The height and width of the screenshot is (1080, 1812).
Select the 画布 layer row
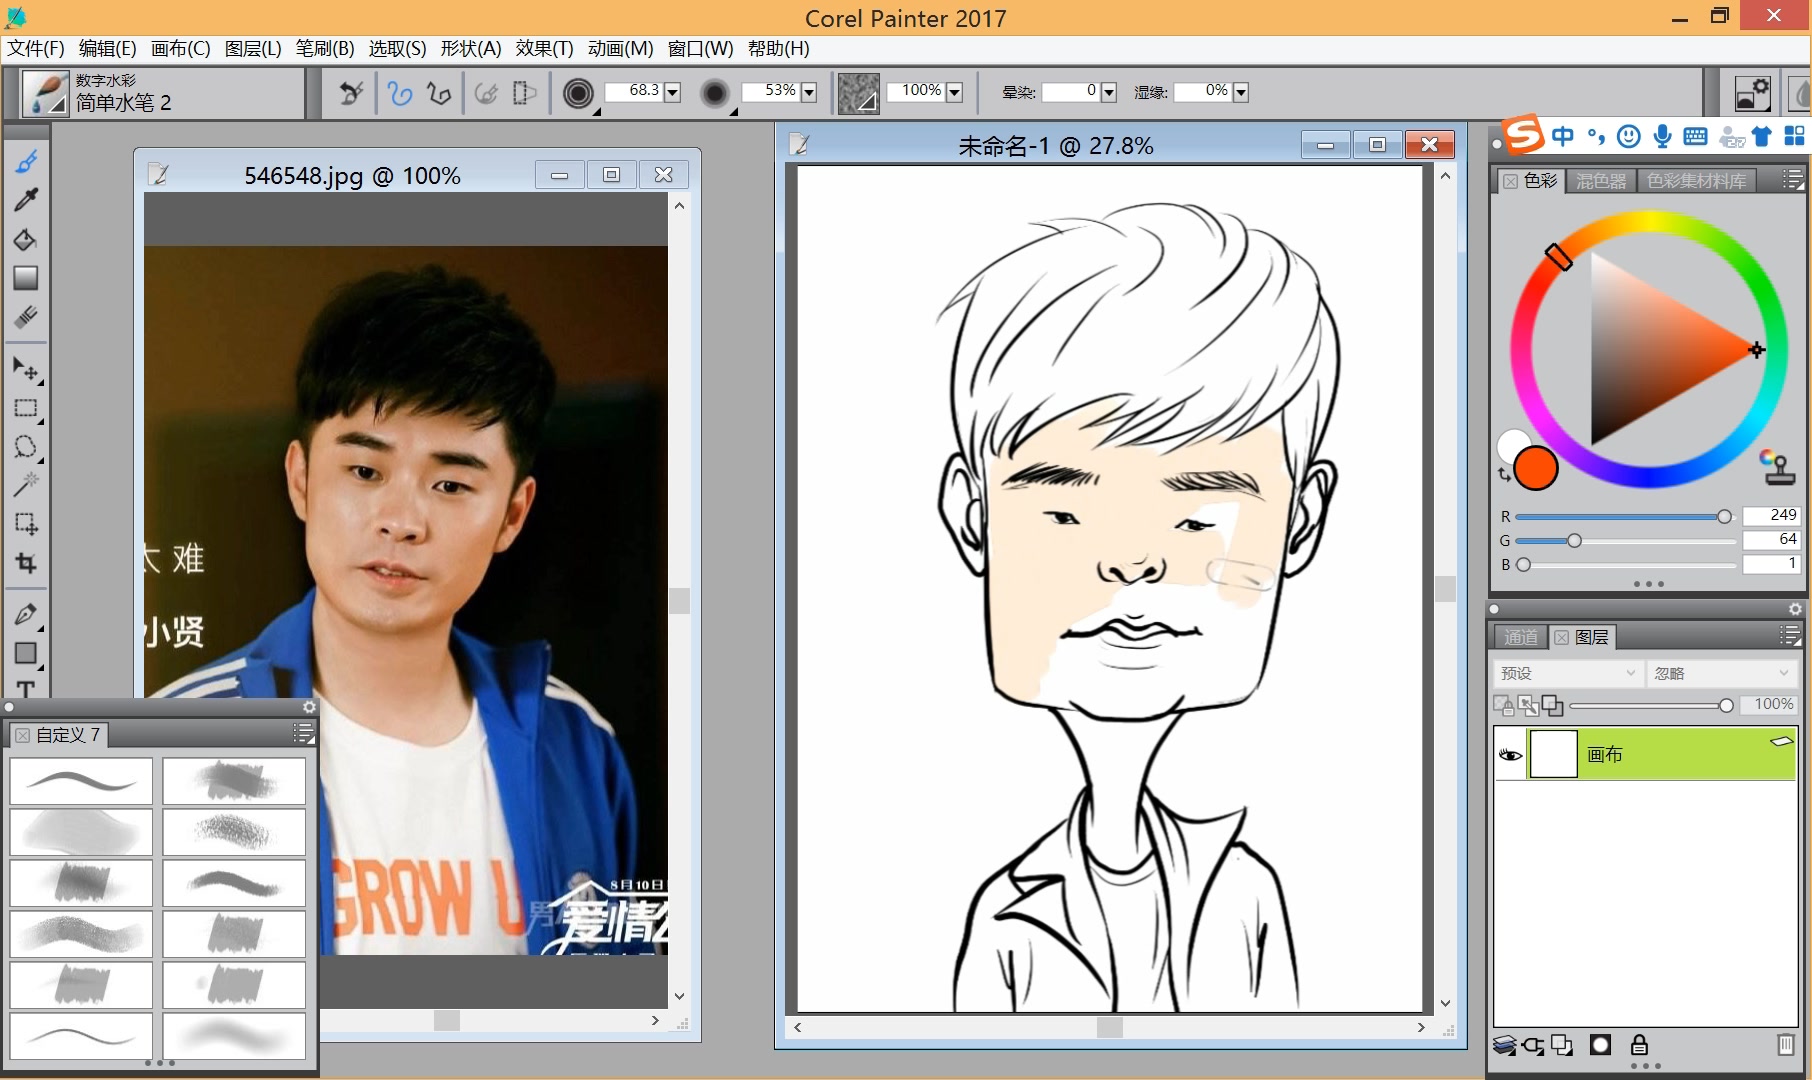tap(1645, 754)
